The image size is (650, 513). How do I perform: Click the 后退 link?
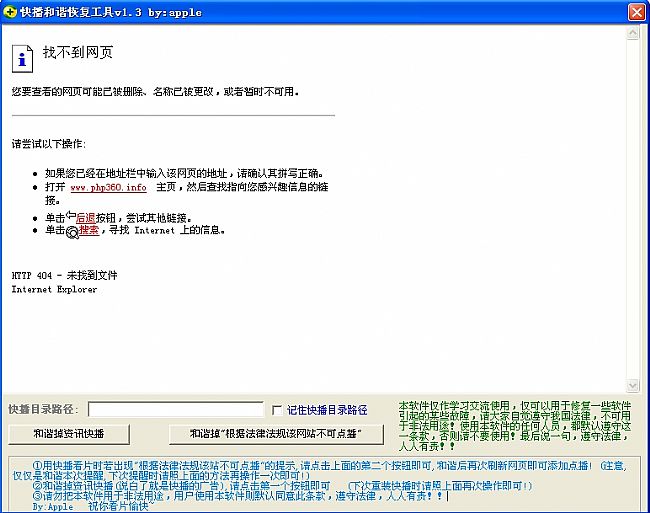(85, 218)
